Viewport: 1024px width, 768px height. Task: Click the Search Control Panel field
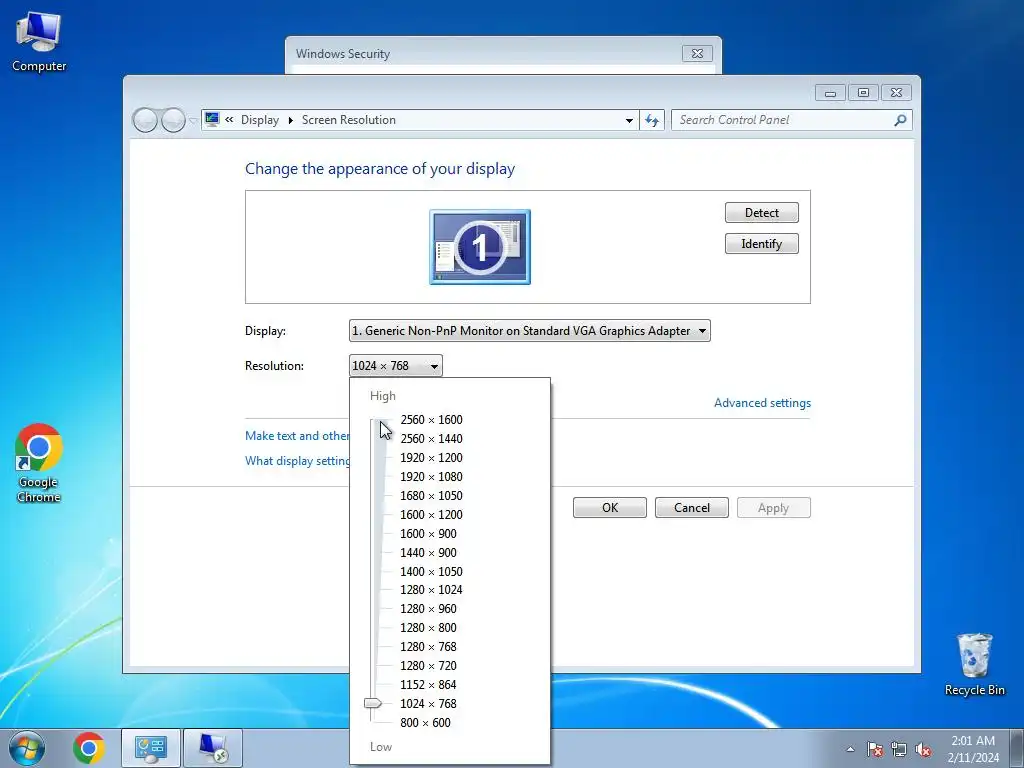point(784,120)
